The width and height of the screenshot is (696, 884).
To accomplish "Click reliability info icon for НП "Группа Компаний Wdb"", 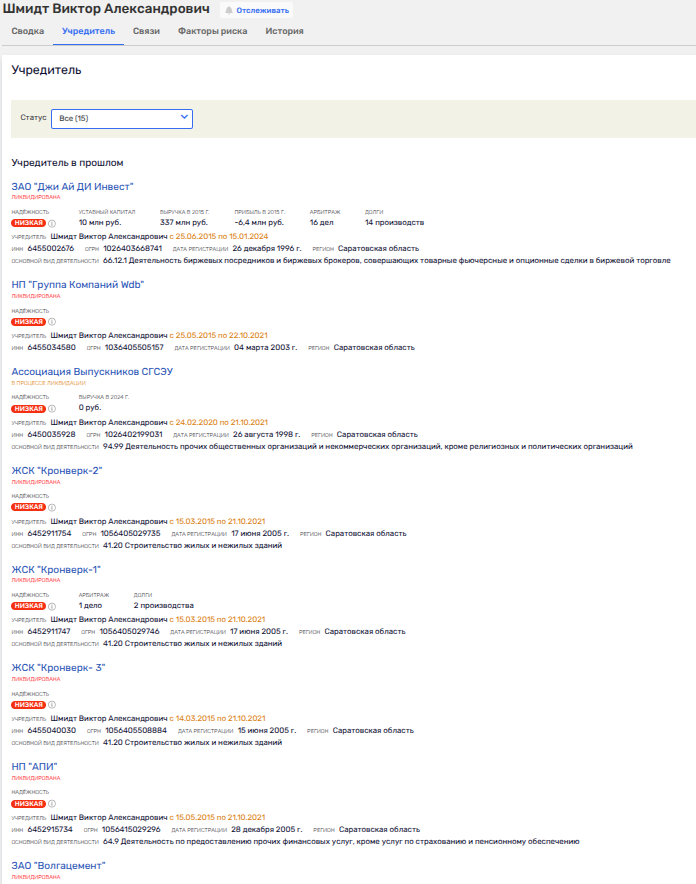I will tap(52, 322).
